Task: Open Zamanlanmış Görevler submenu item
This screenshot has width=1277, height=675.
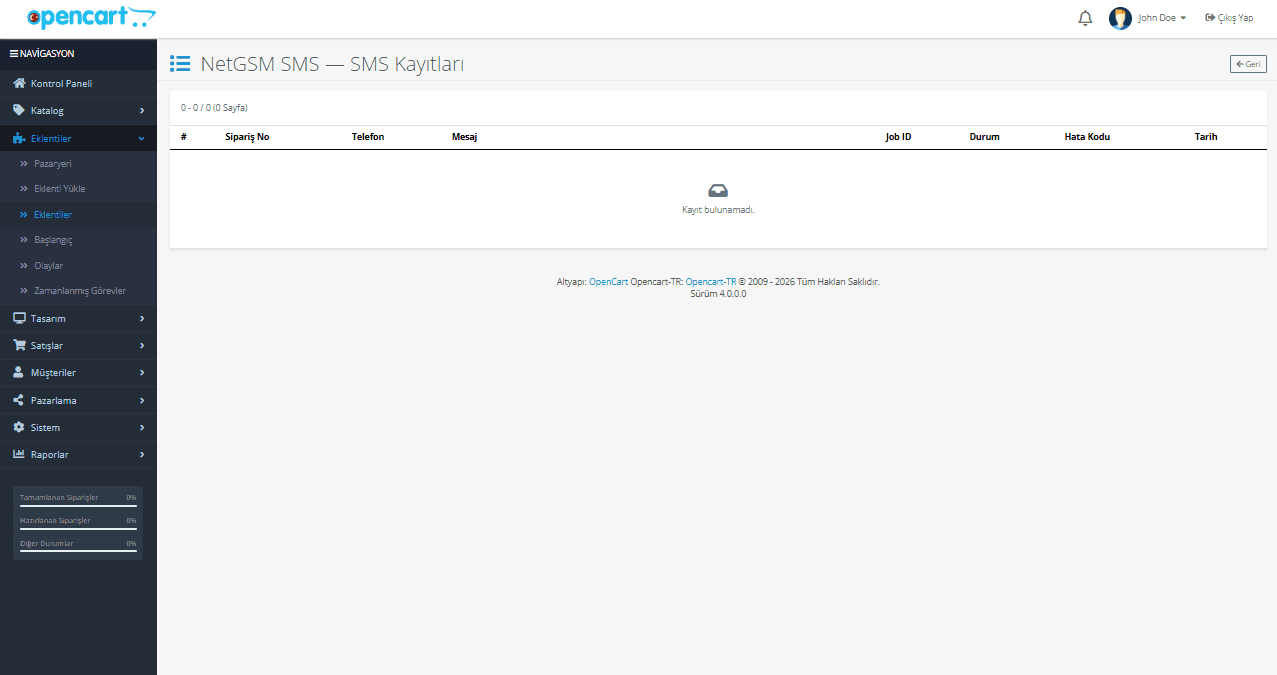Action: point(78,291)
